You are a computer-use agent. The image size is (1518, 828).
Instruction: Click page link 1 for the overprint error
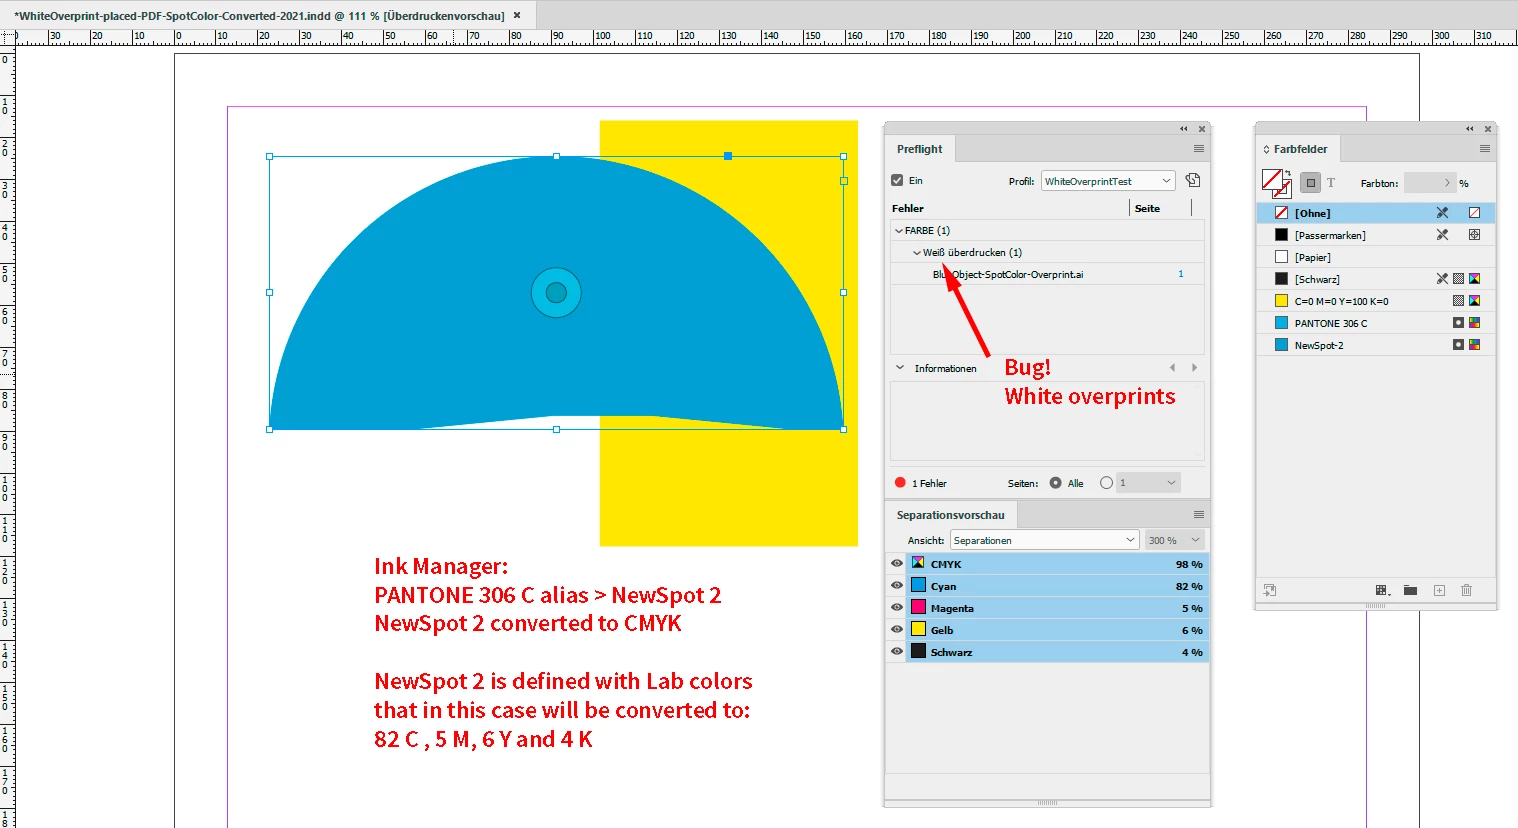(1181, 274)
